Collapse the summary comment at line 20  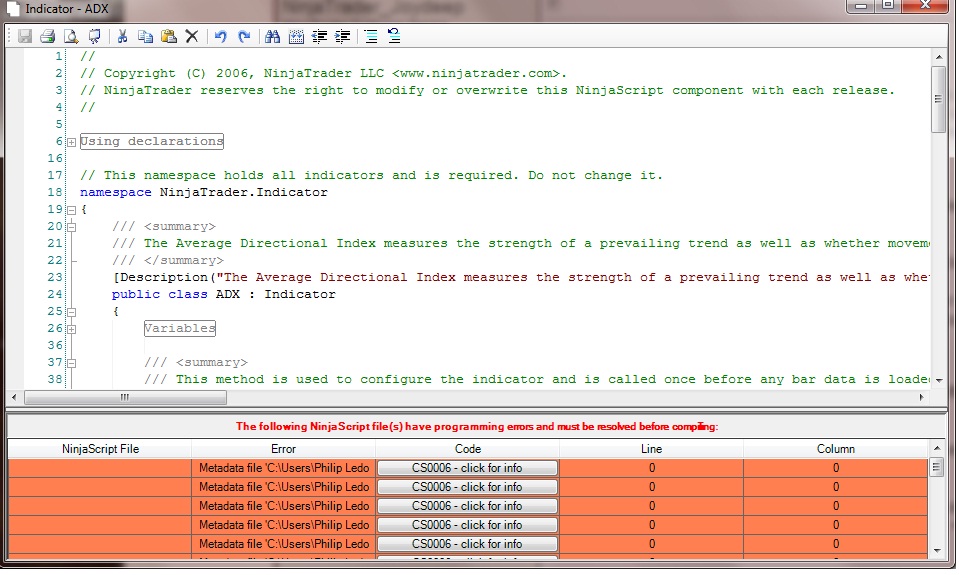72,227
